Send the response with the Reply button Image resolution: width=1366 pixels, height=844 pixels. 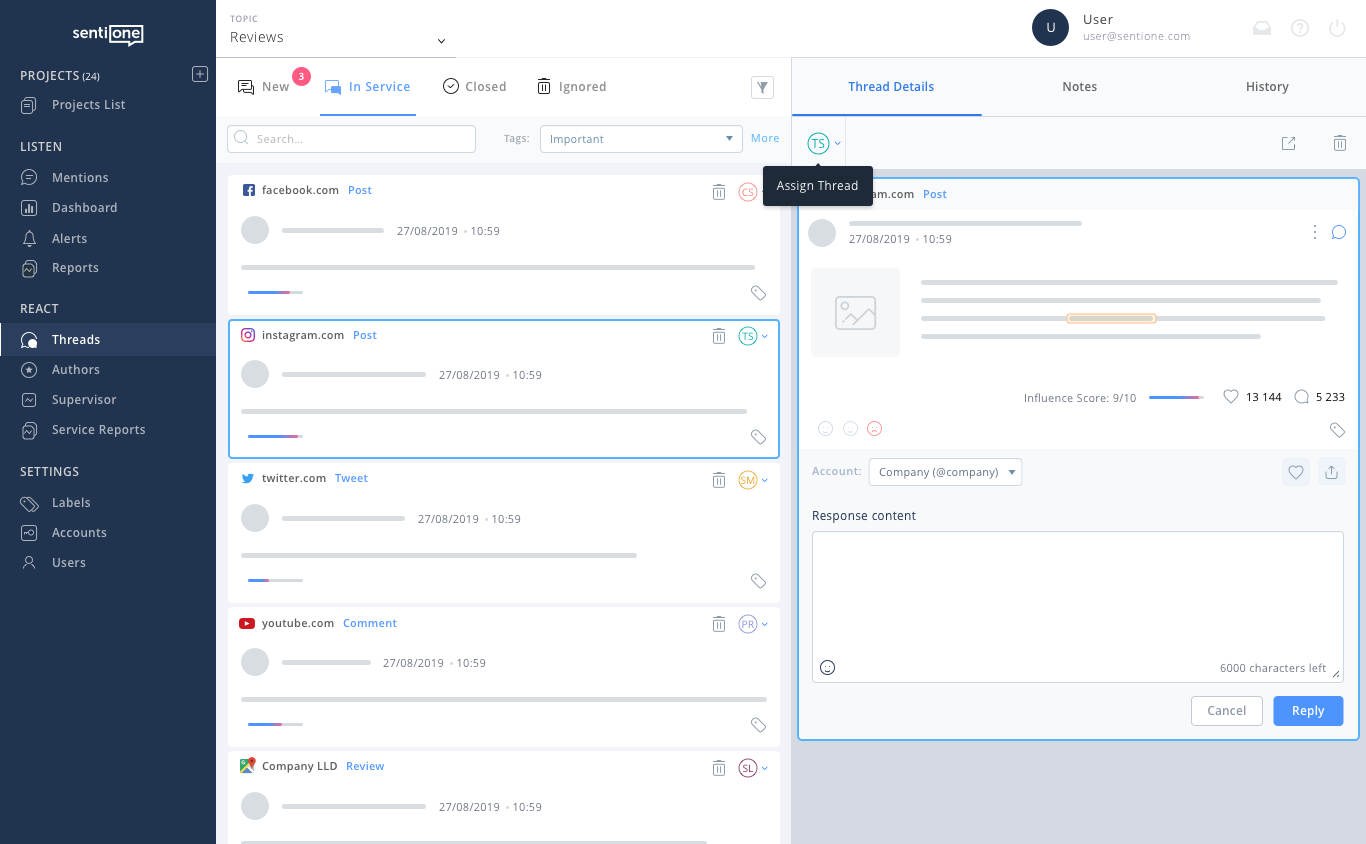pyautogui.click(x=1308, y=710)
